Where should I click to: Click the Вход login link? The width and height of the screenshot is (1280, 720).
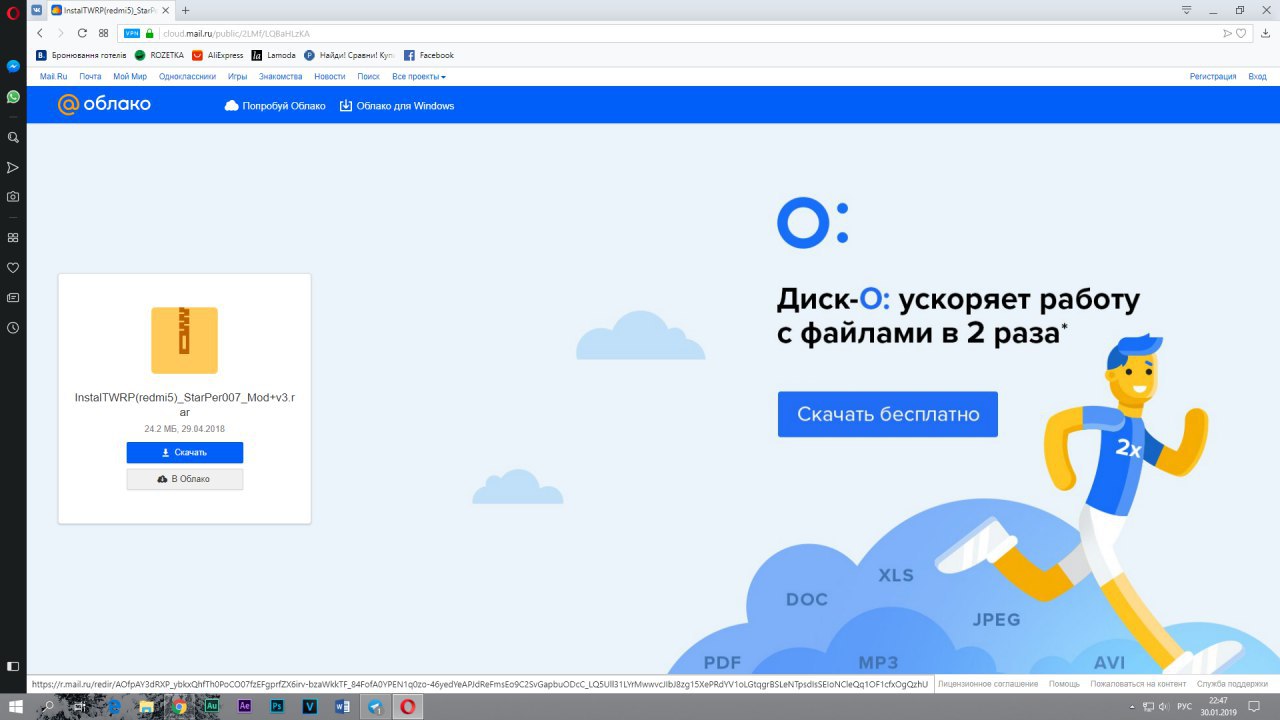pyautogui.click(x=1257, y=76)
